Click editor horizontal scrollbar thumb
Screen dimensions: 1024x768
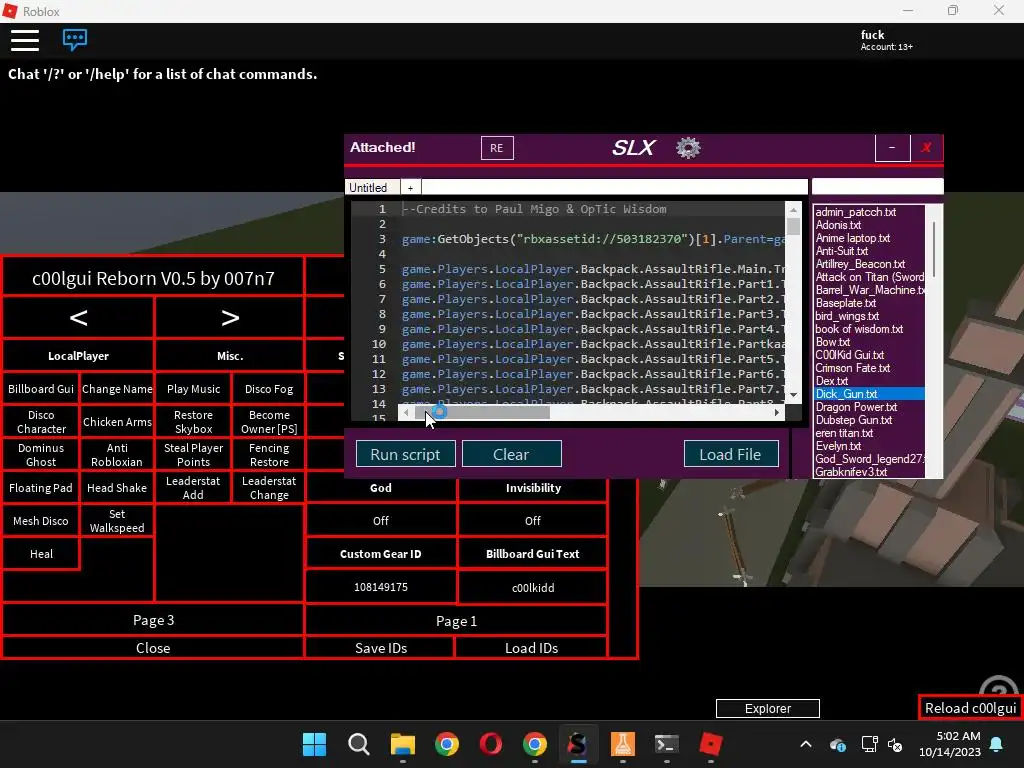point(483,413)
